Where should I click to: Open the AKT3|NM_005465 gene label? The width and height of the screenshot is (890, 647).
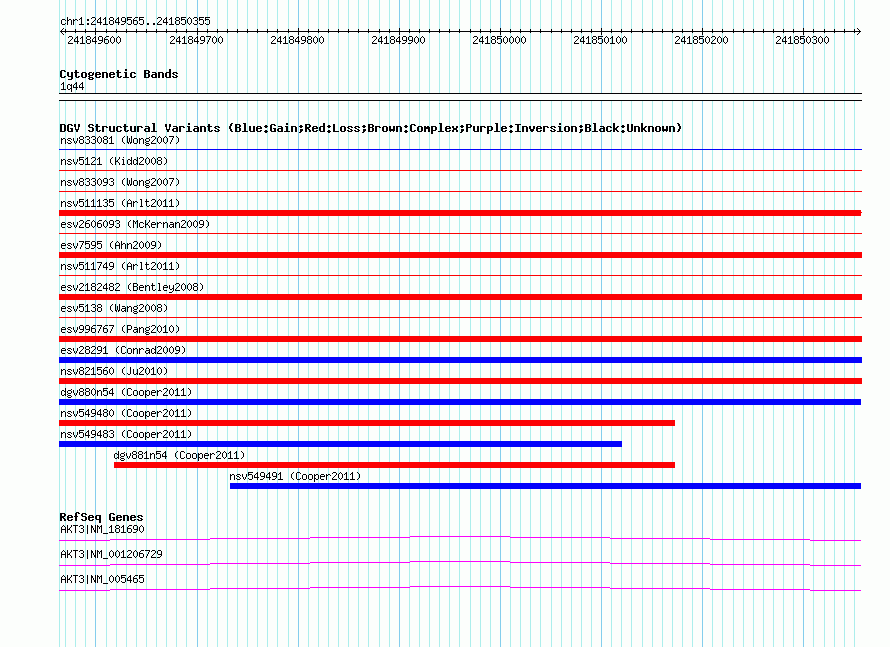pyautogui.click(x=102, y=579)
